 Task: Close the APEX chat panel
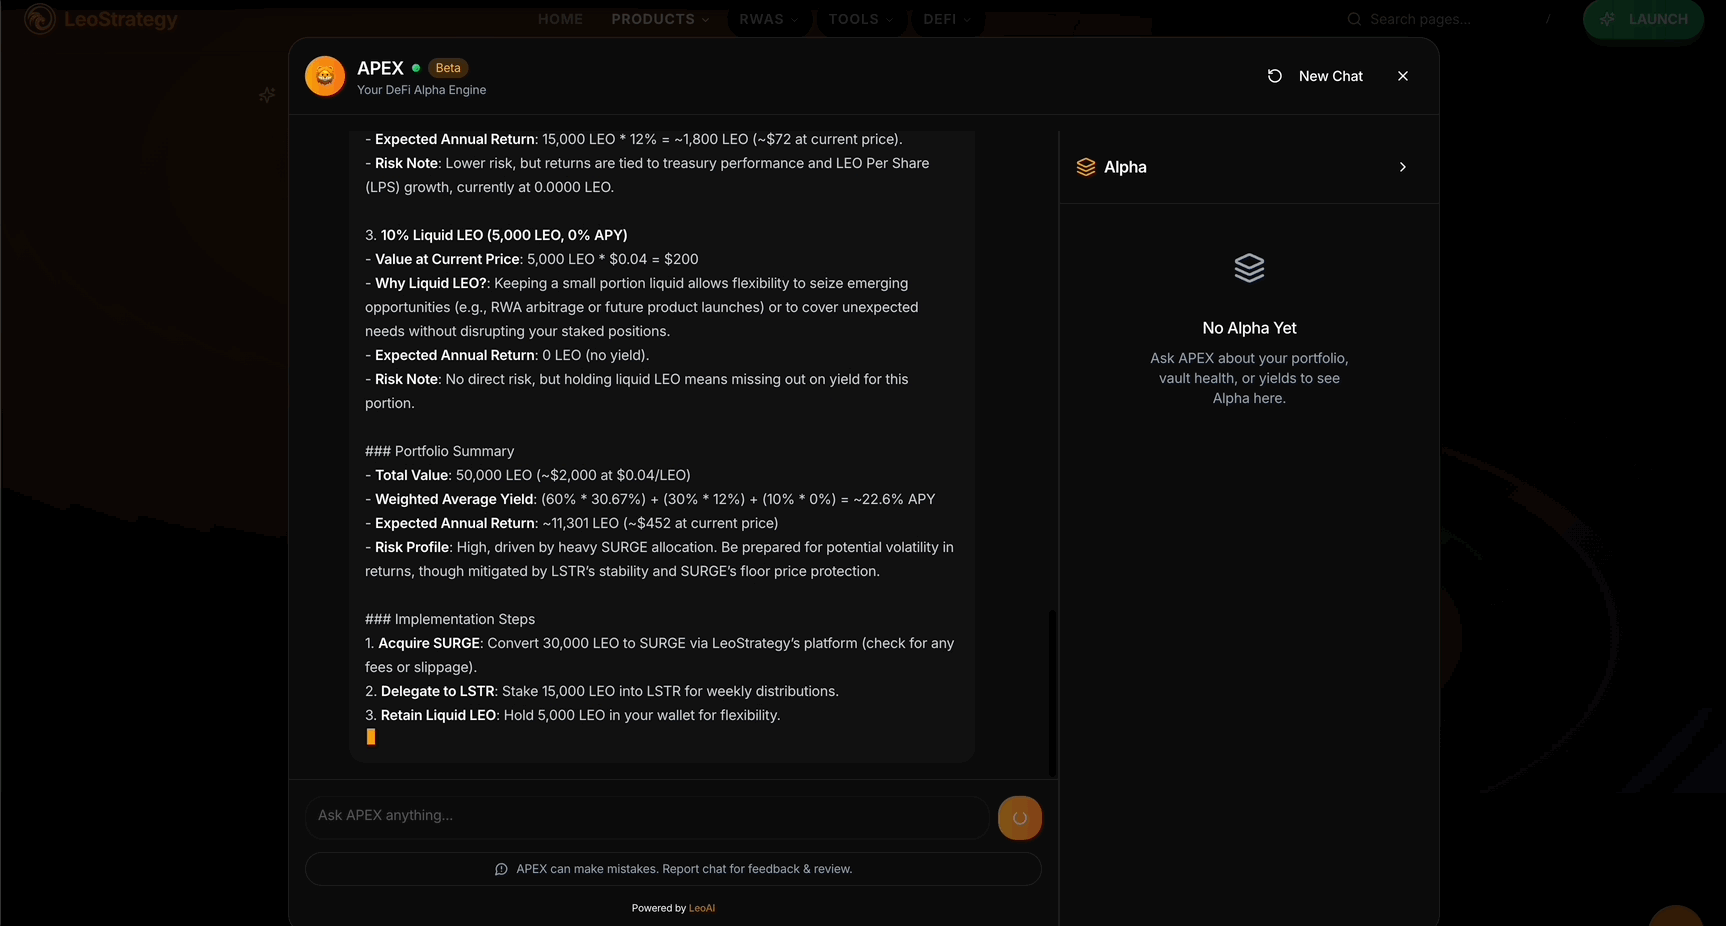coord(1403,76)
